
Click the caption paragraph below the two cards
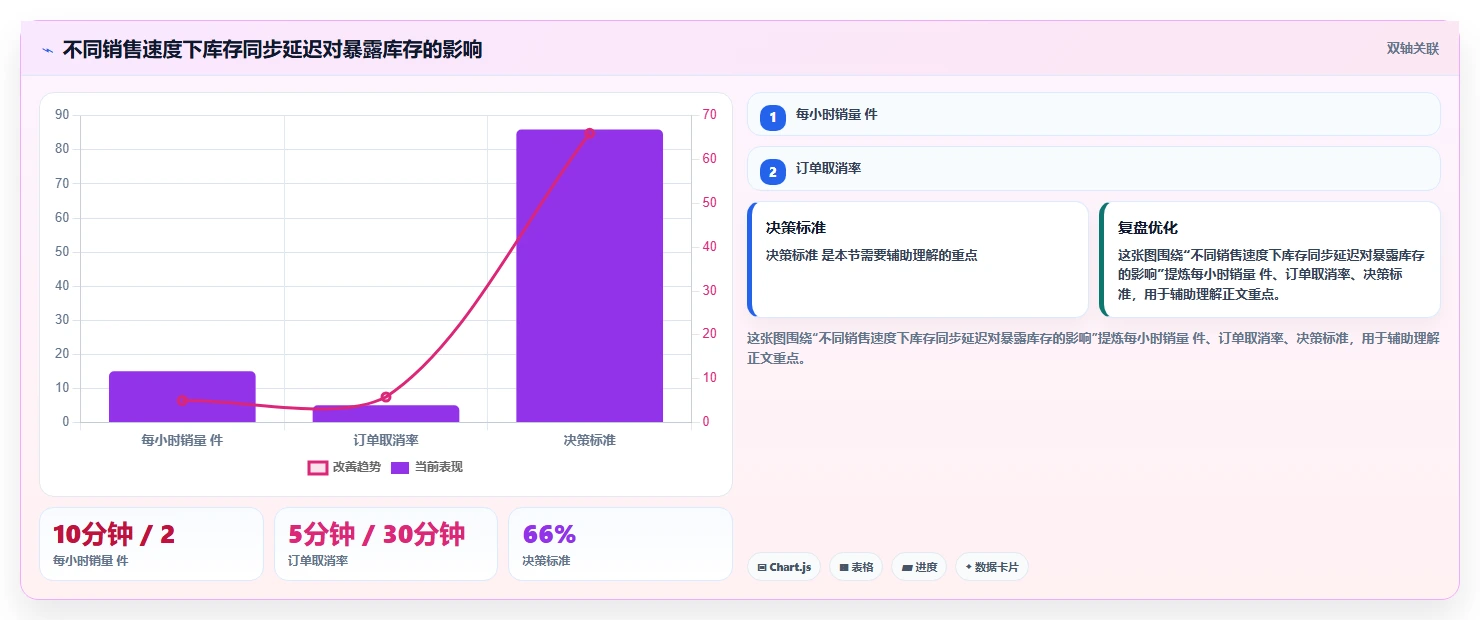[x=1093, y=348]
